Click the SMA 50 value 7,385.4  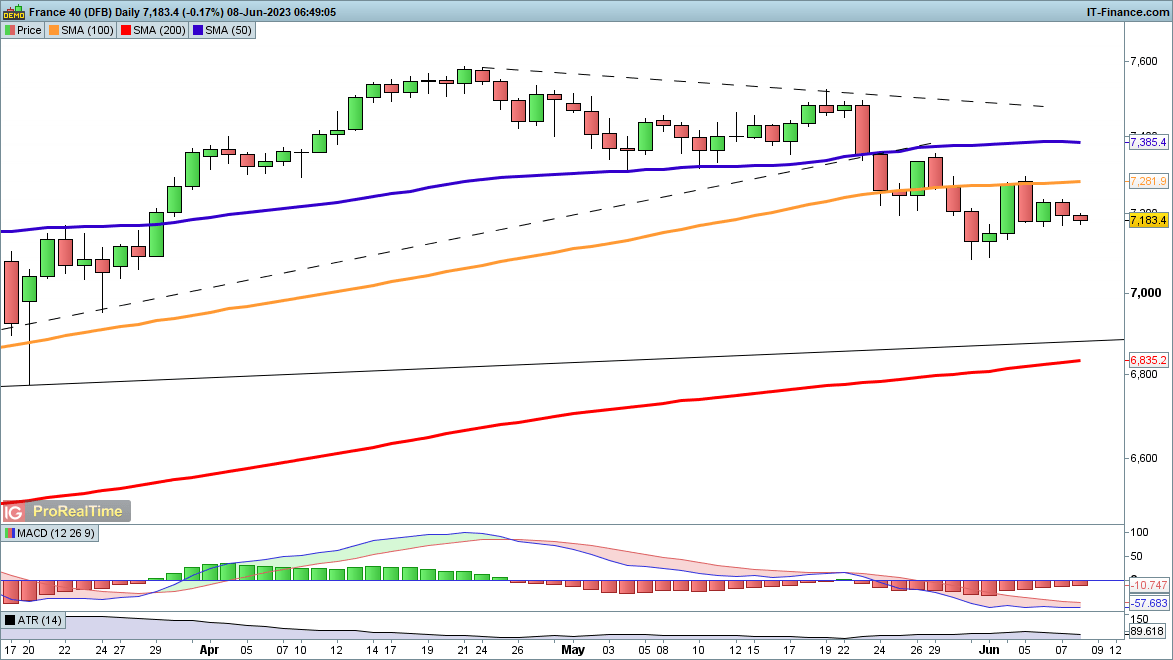[1148, 142]
